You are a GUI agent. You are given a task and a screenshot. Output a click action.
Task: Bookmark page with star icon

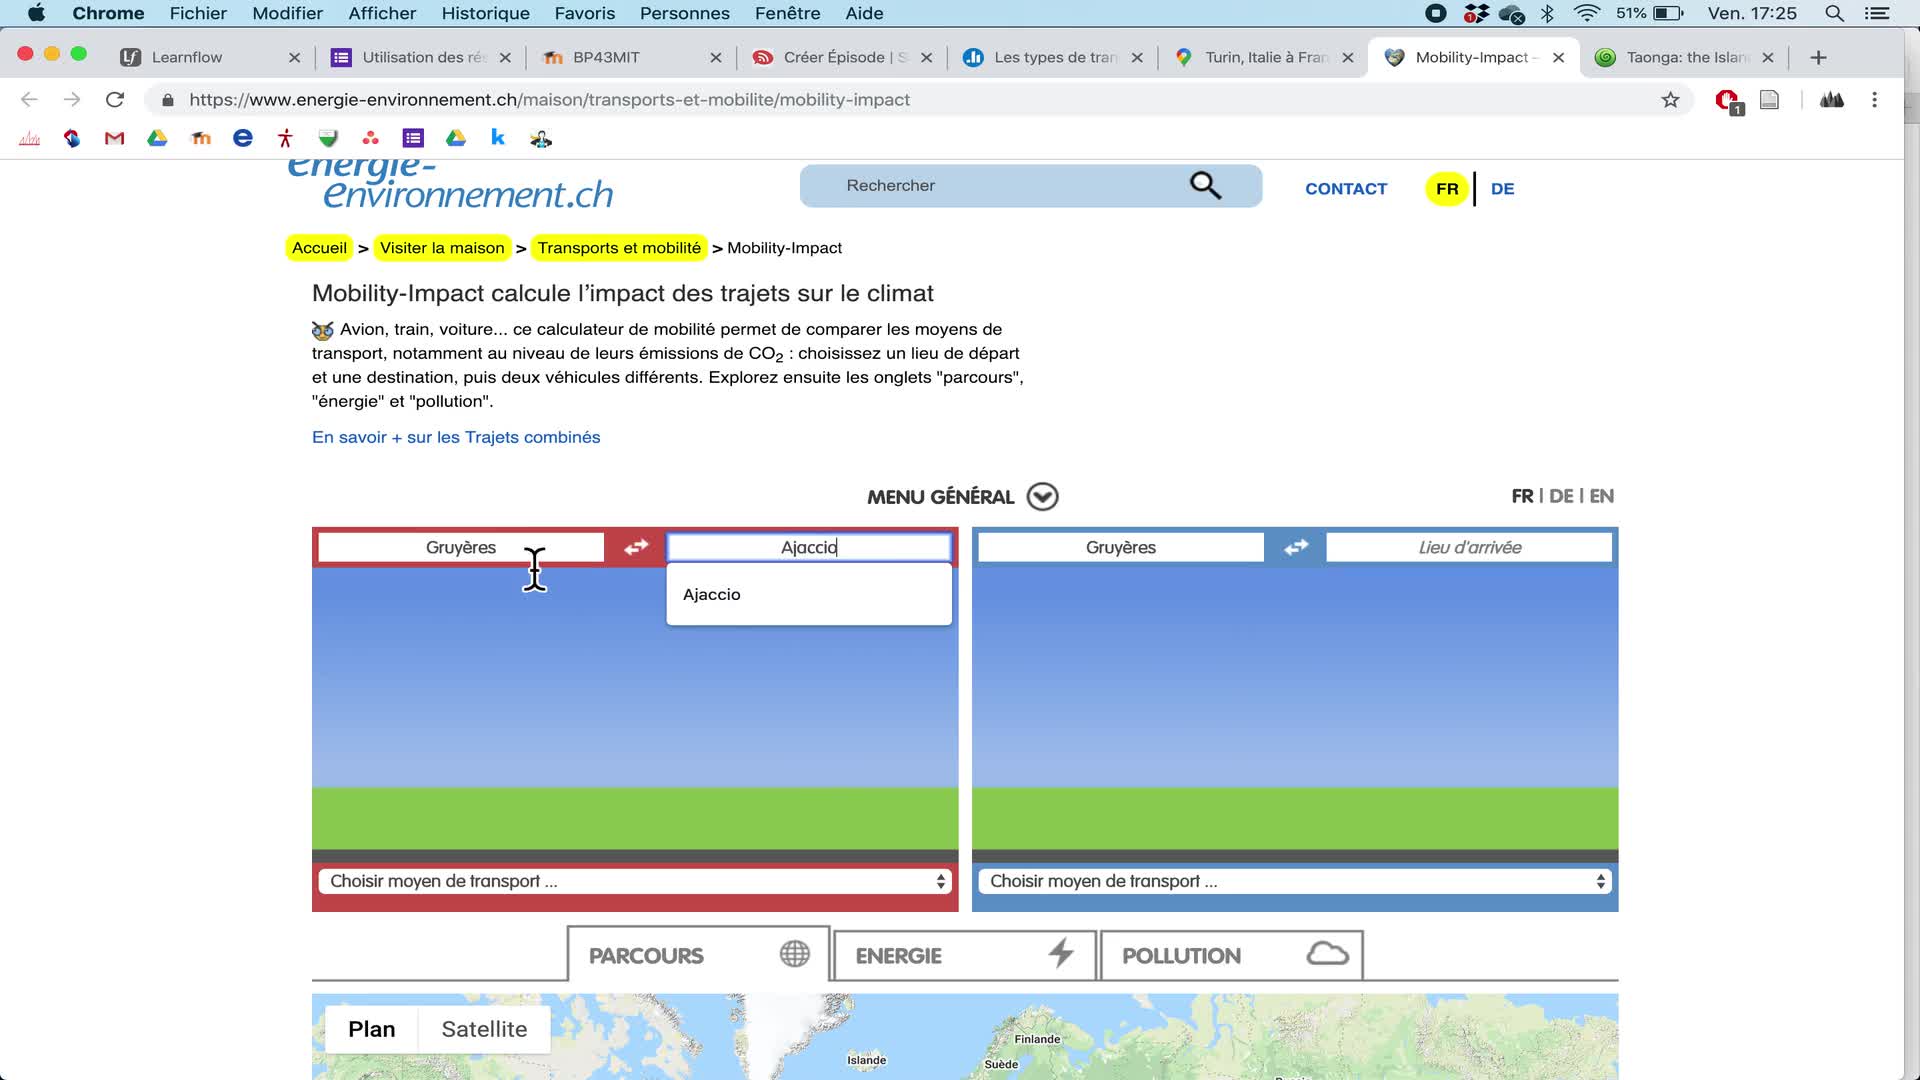(x=1670, y=100)
